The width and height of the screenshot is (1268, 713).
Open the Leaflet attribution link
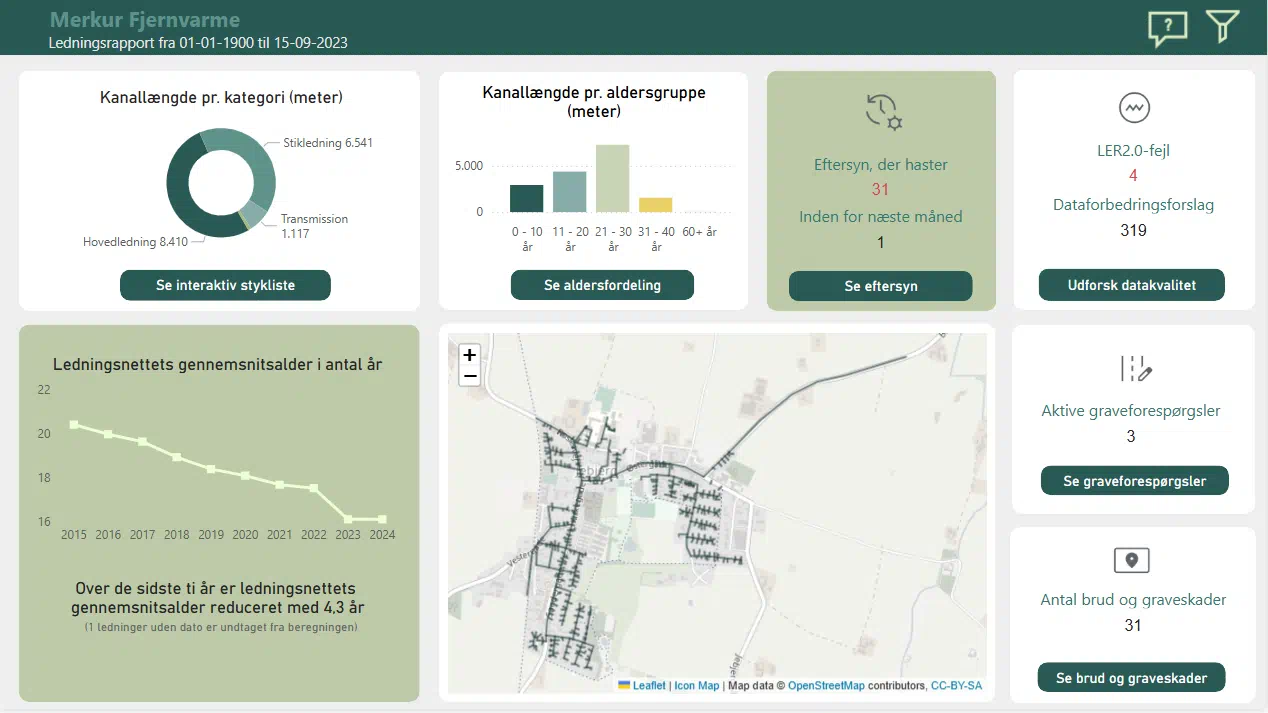(x=648, y=686)
